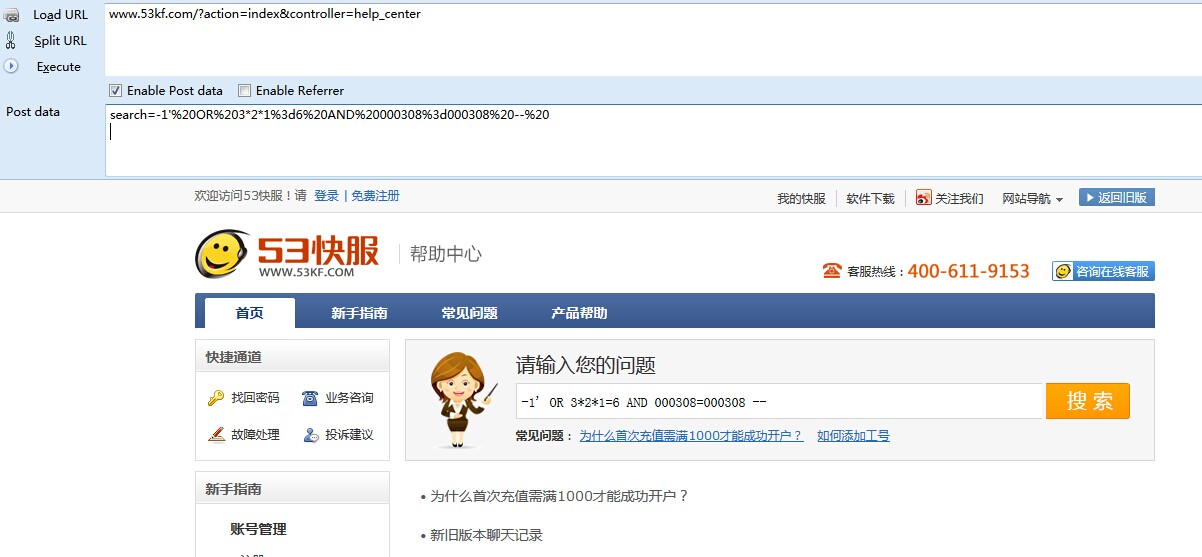Switch to 新手指南 tab

pyautogui.click(x=359, y=313)
